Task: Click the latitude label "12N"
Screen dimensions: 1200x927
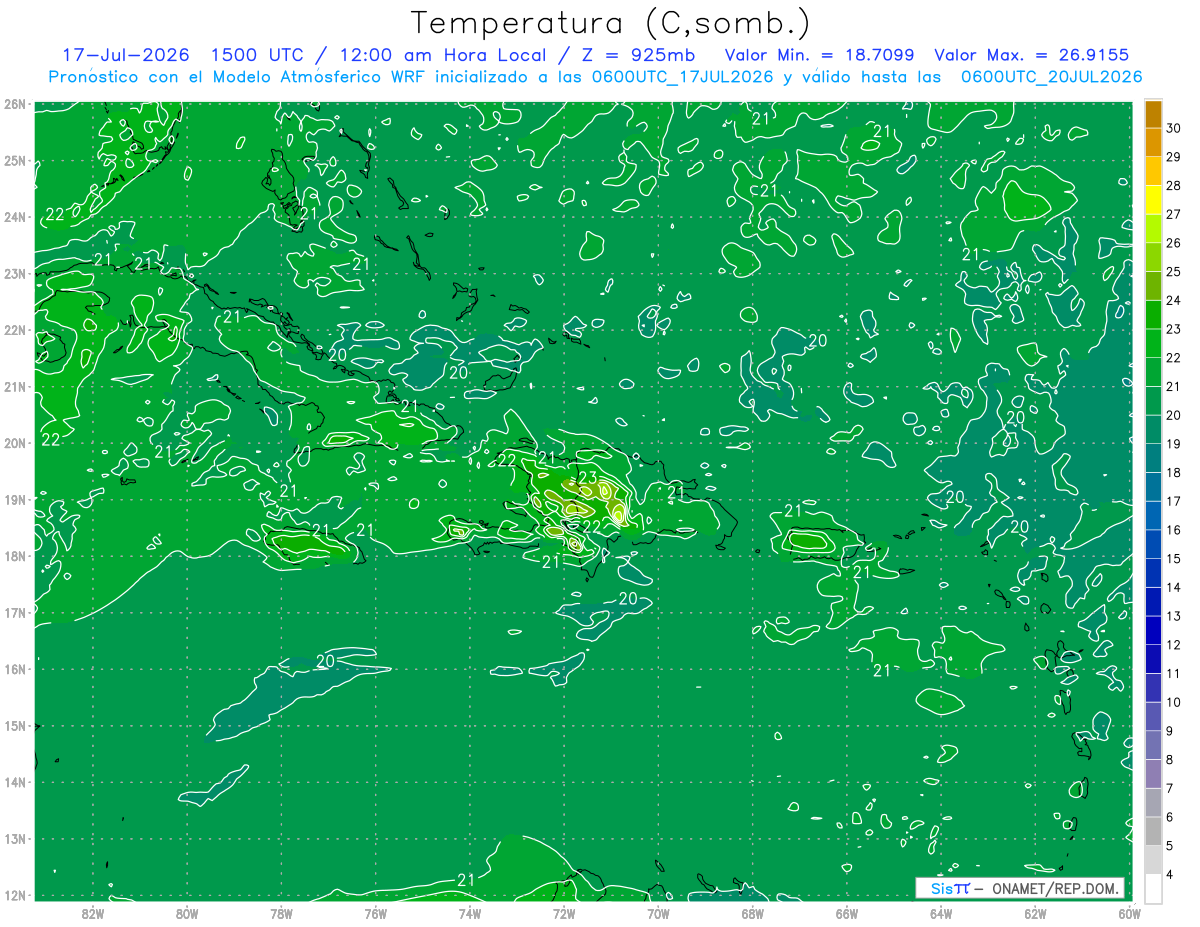Action: tap(14, 895)
